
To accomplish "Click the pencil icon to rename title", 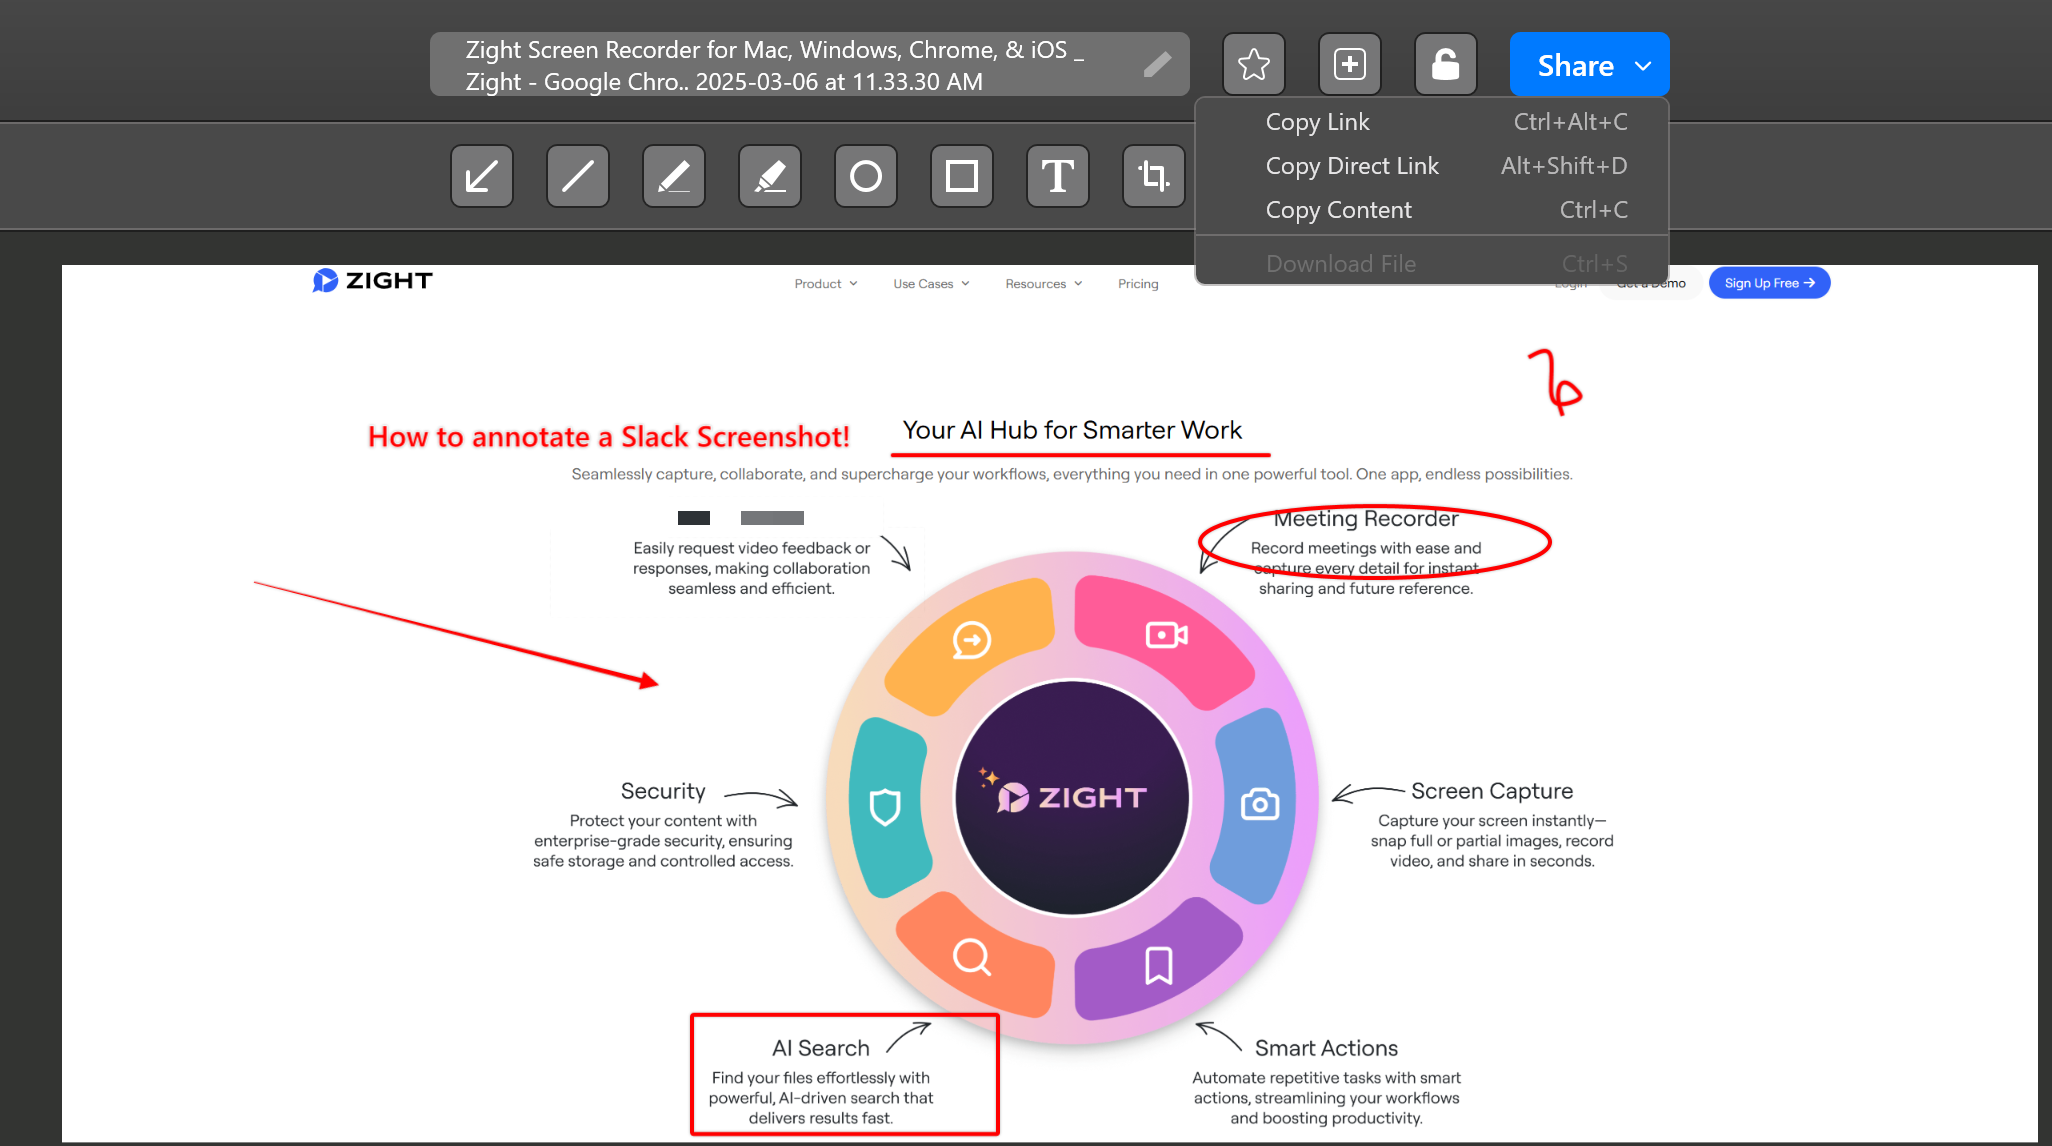I will [1157, 64].
